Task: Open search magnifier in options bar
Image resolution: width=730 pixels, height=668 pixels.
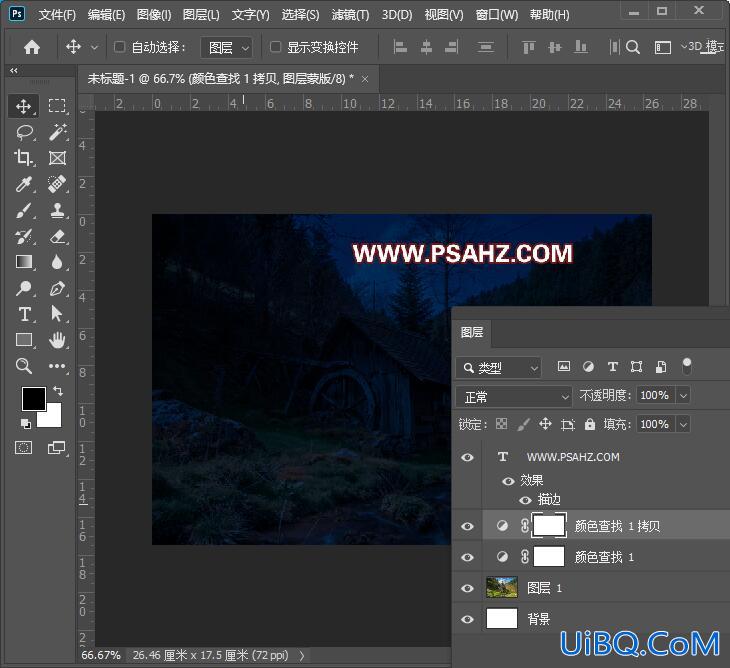Action: pyautogui.click(x=633, y=47)
